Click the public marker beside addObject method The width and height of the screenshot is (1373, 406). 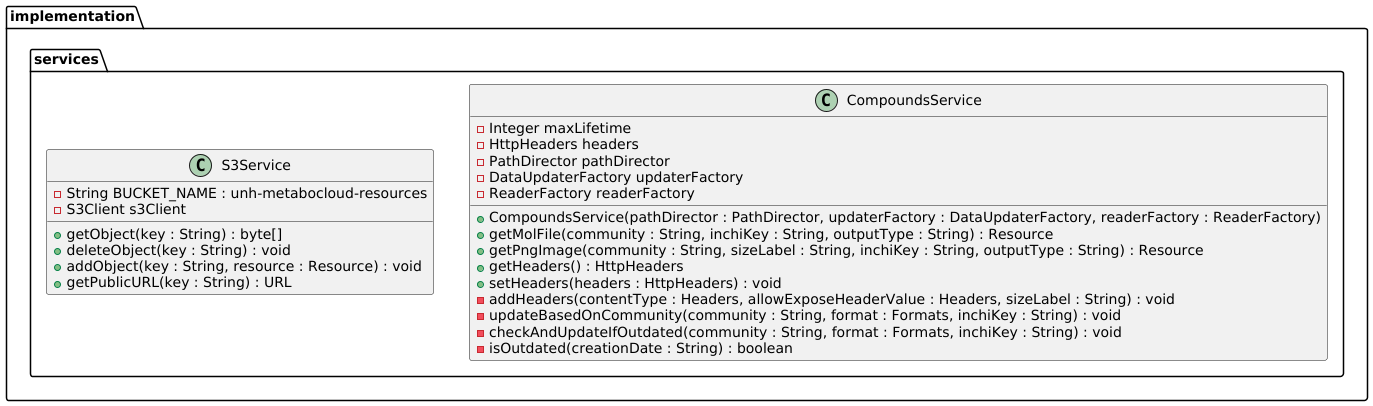(57, 267)
